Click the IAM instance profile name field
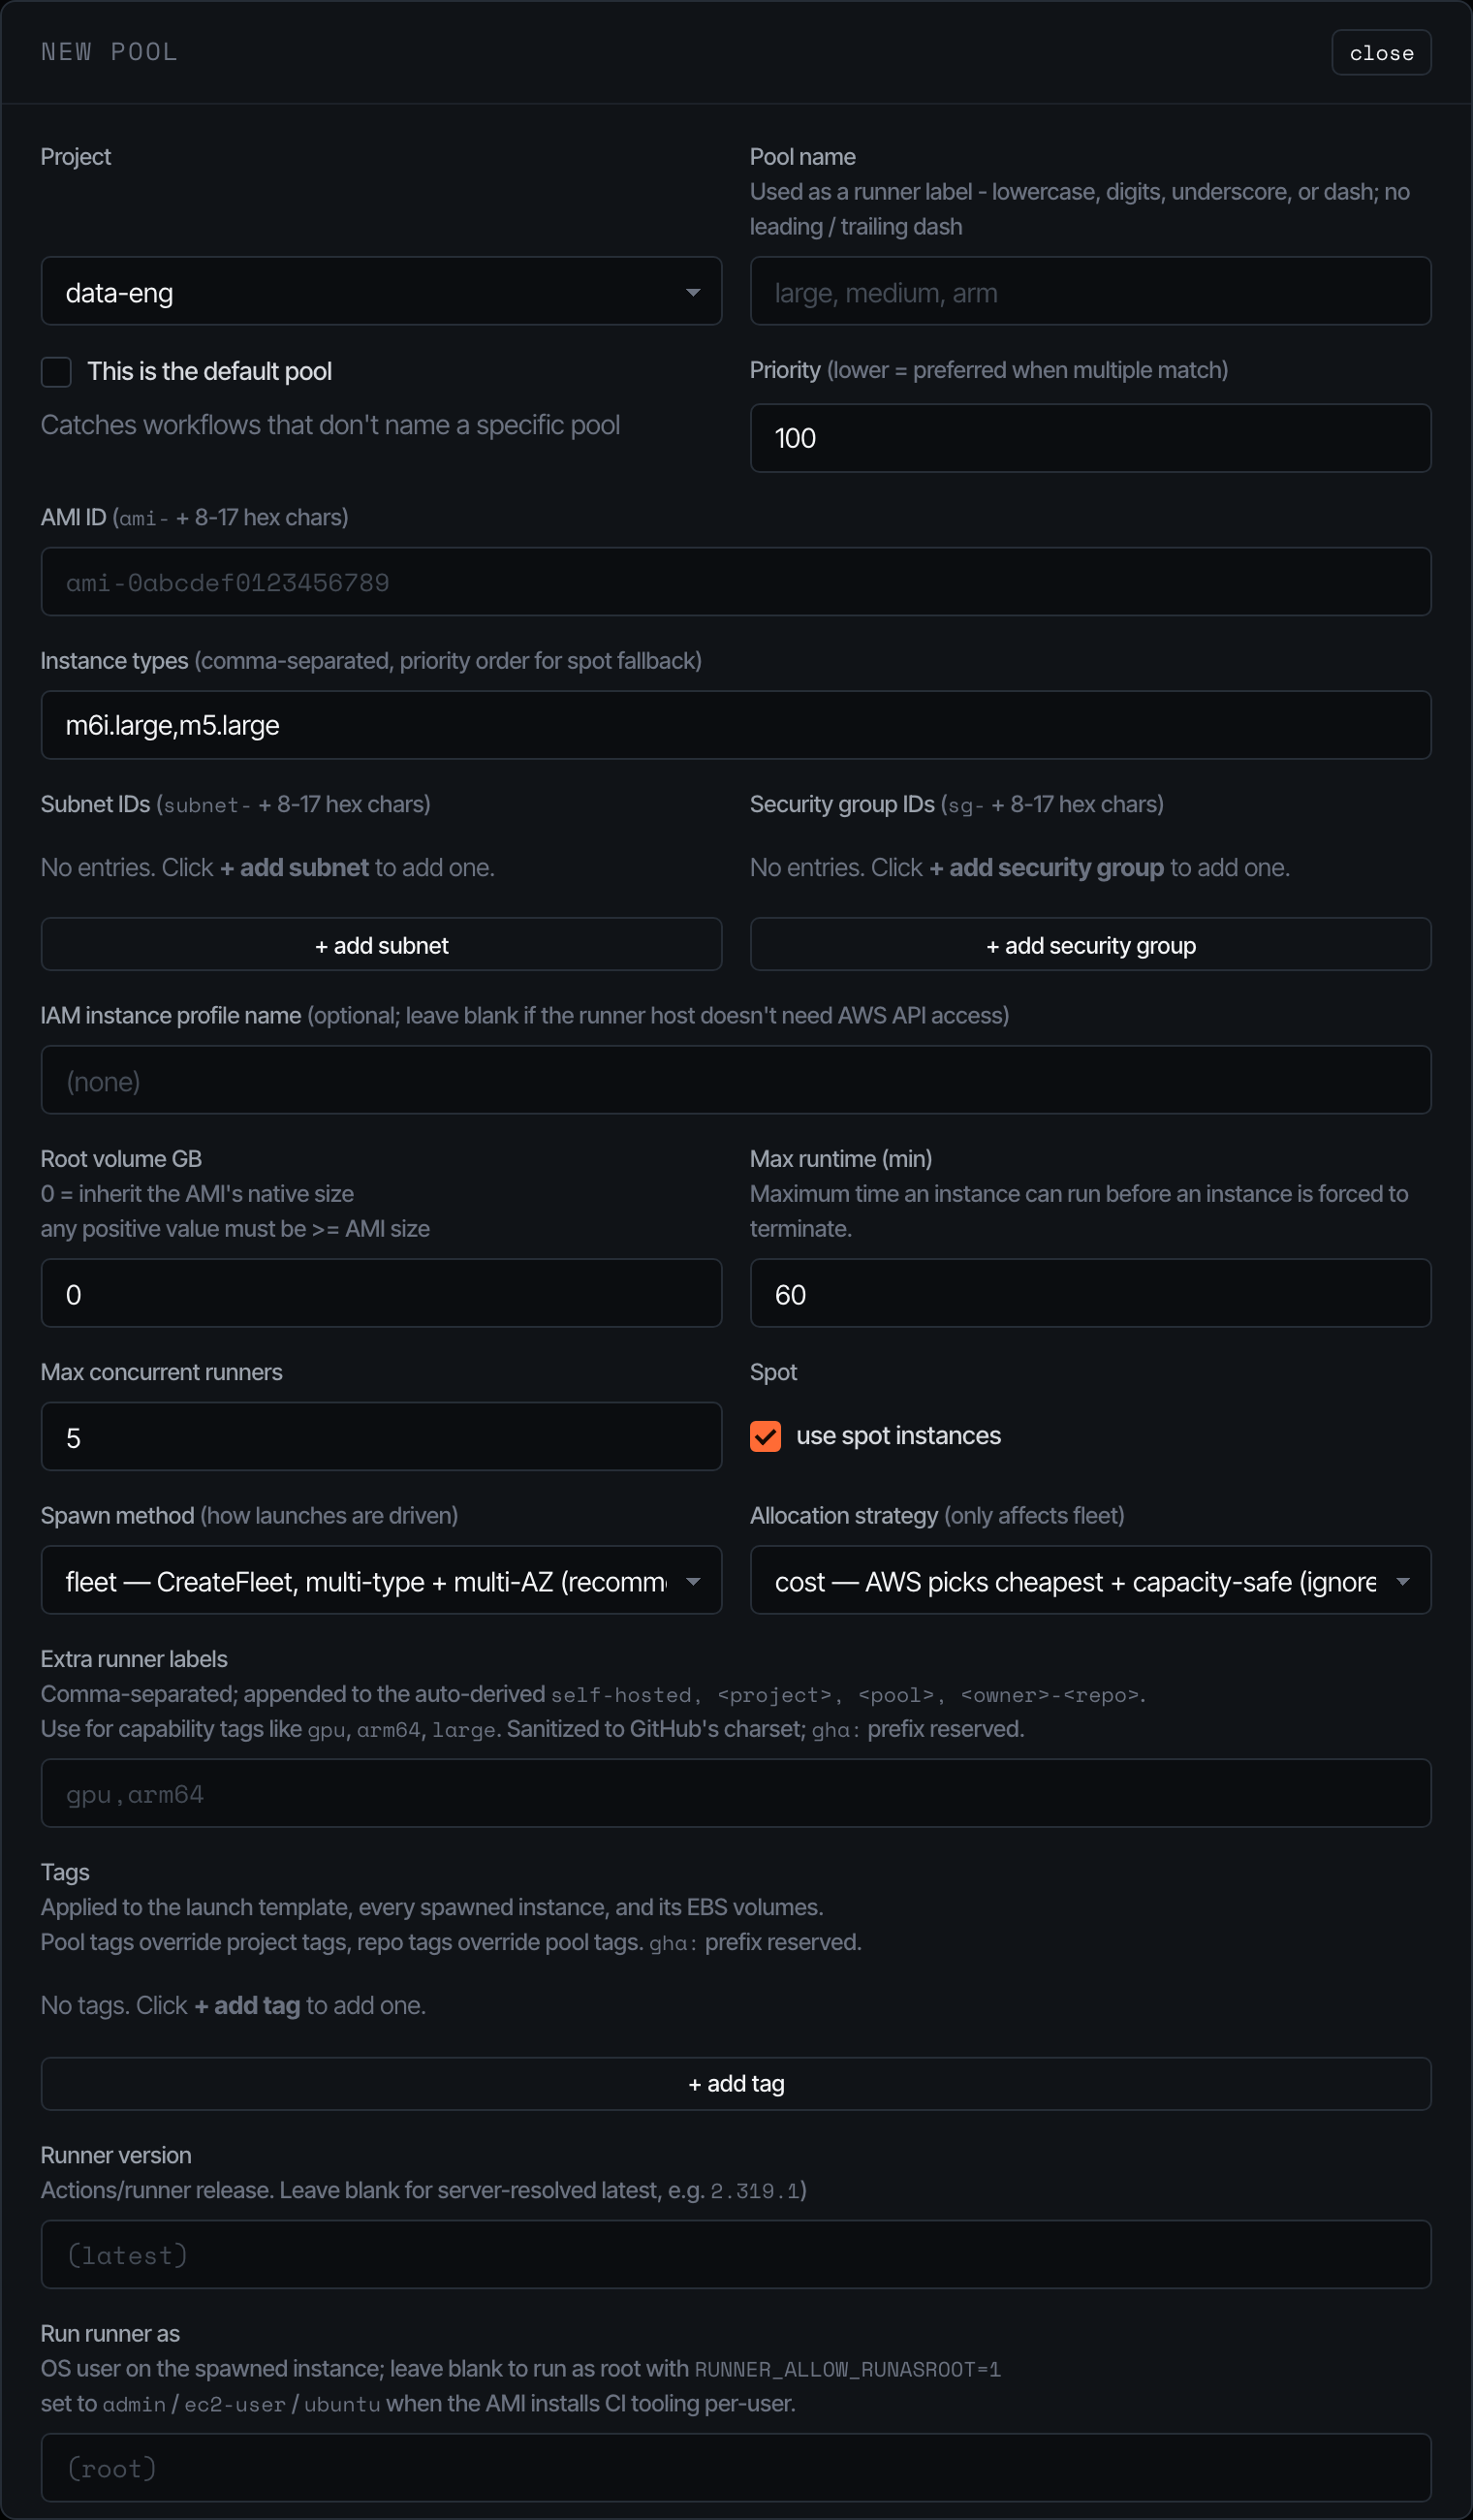 click(736, 1080)
